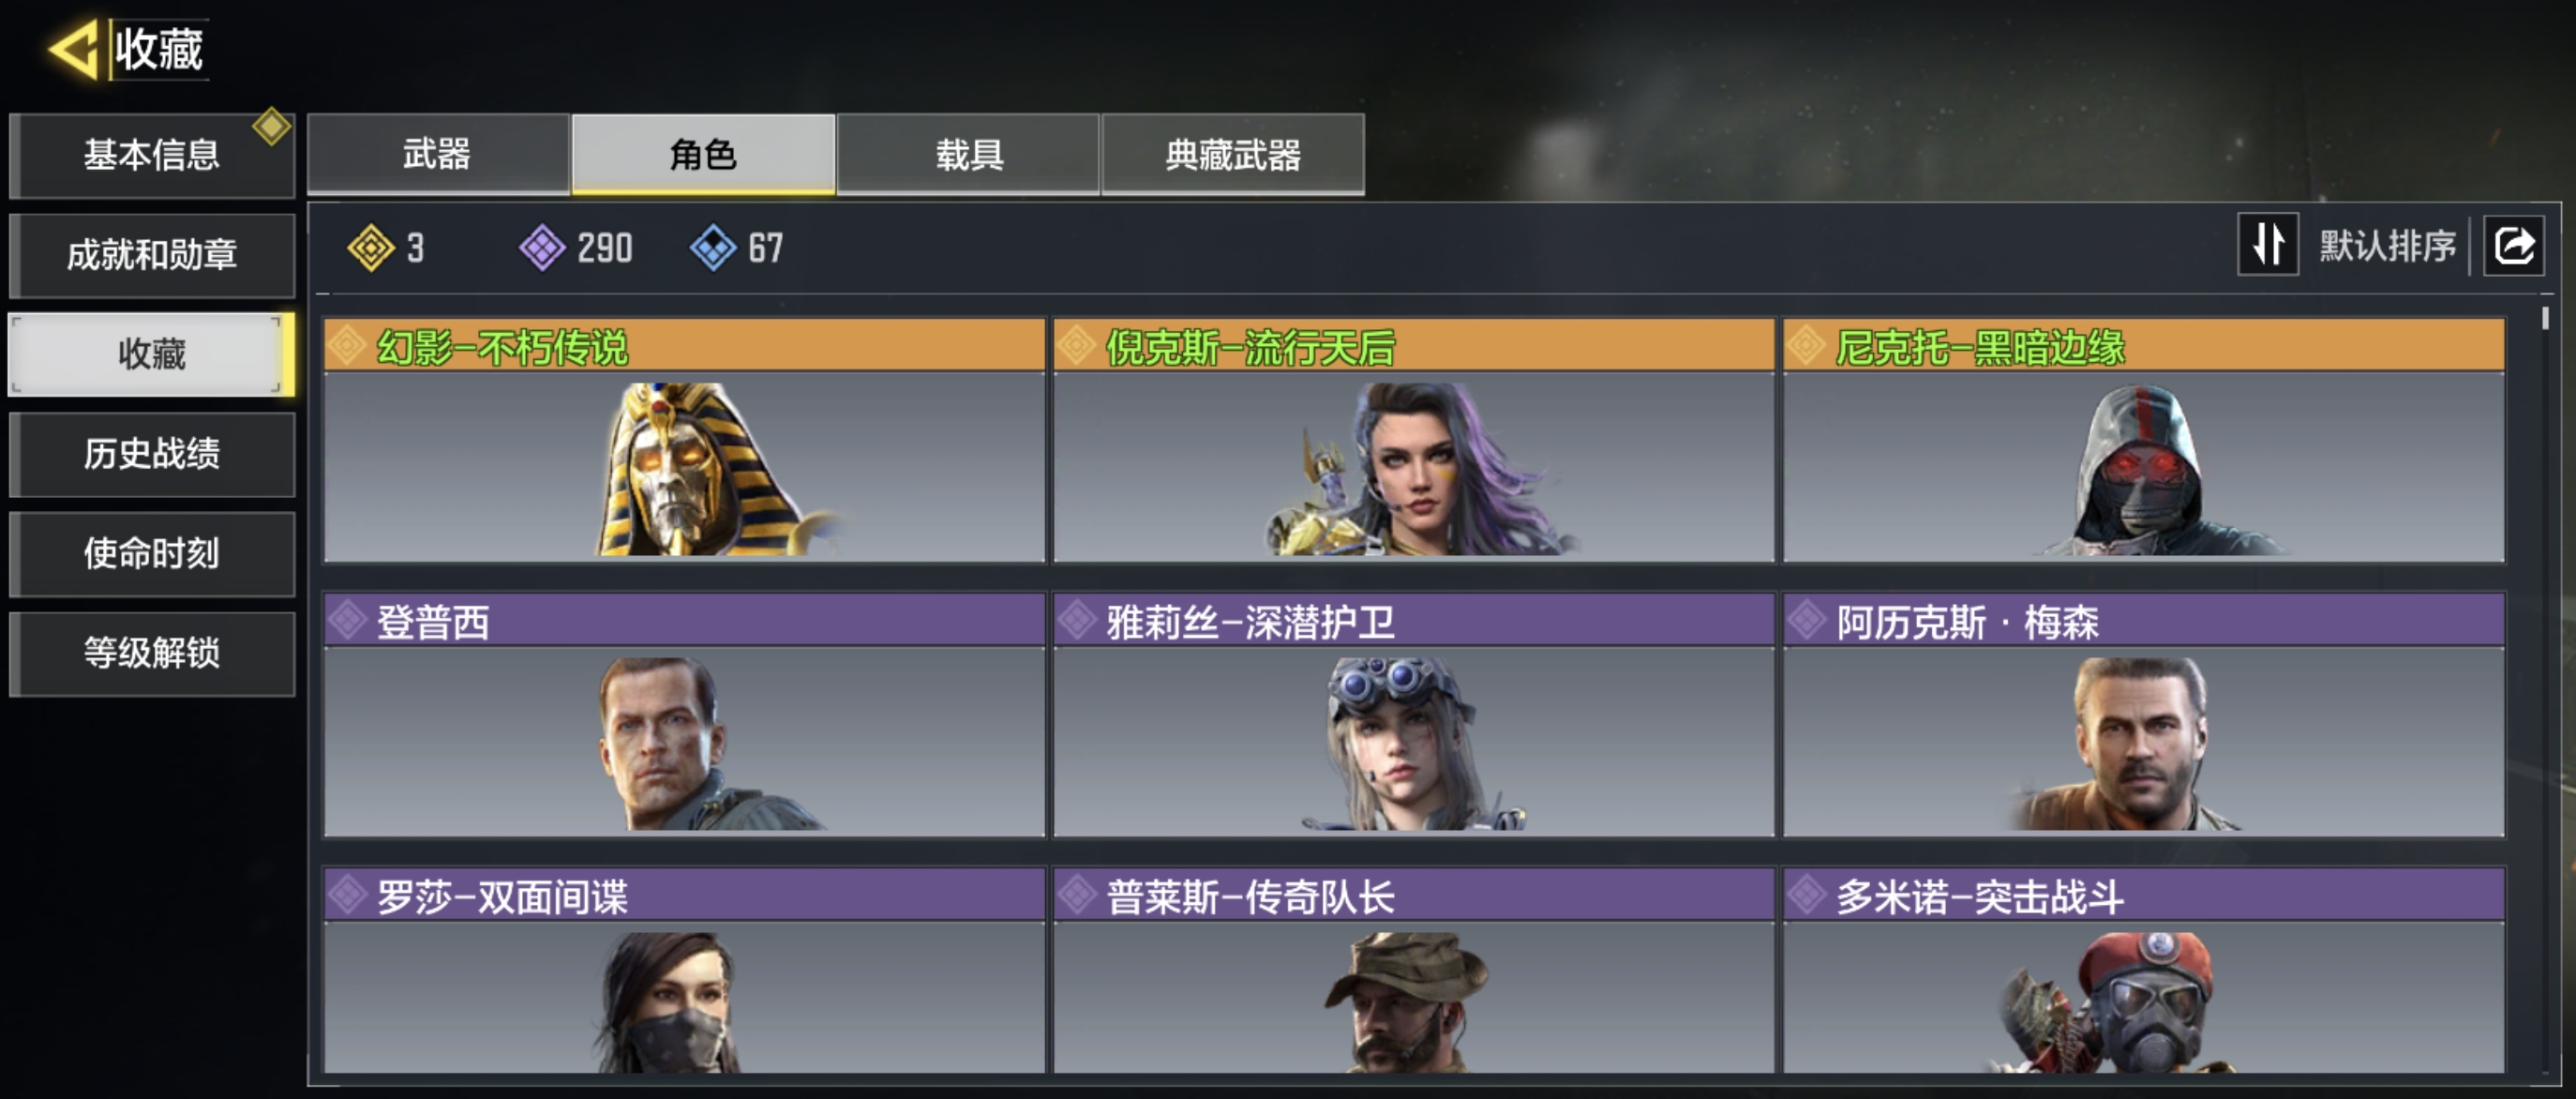The height and width of the screenshot is (1099, 2576).
Task: Click the yellow back arrow icon
Action: pos(74,49)
